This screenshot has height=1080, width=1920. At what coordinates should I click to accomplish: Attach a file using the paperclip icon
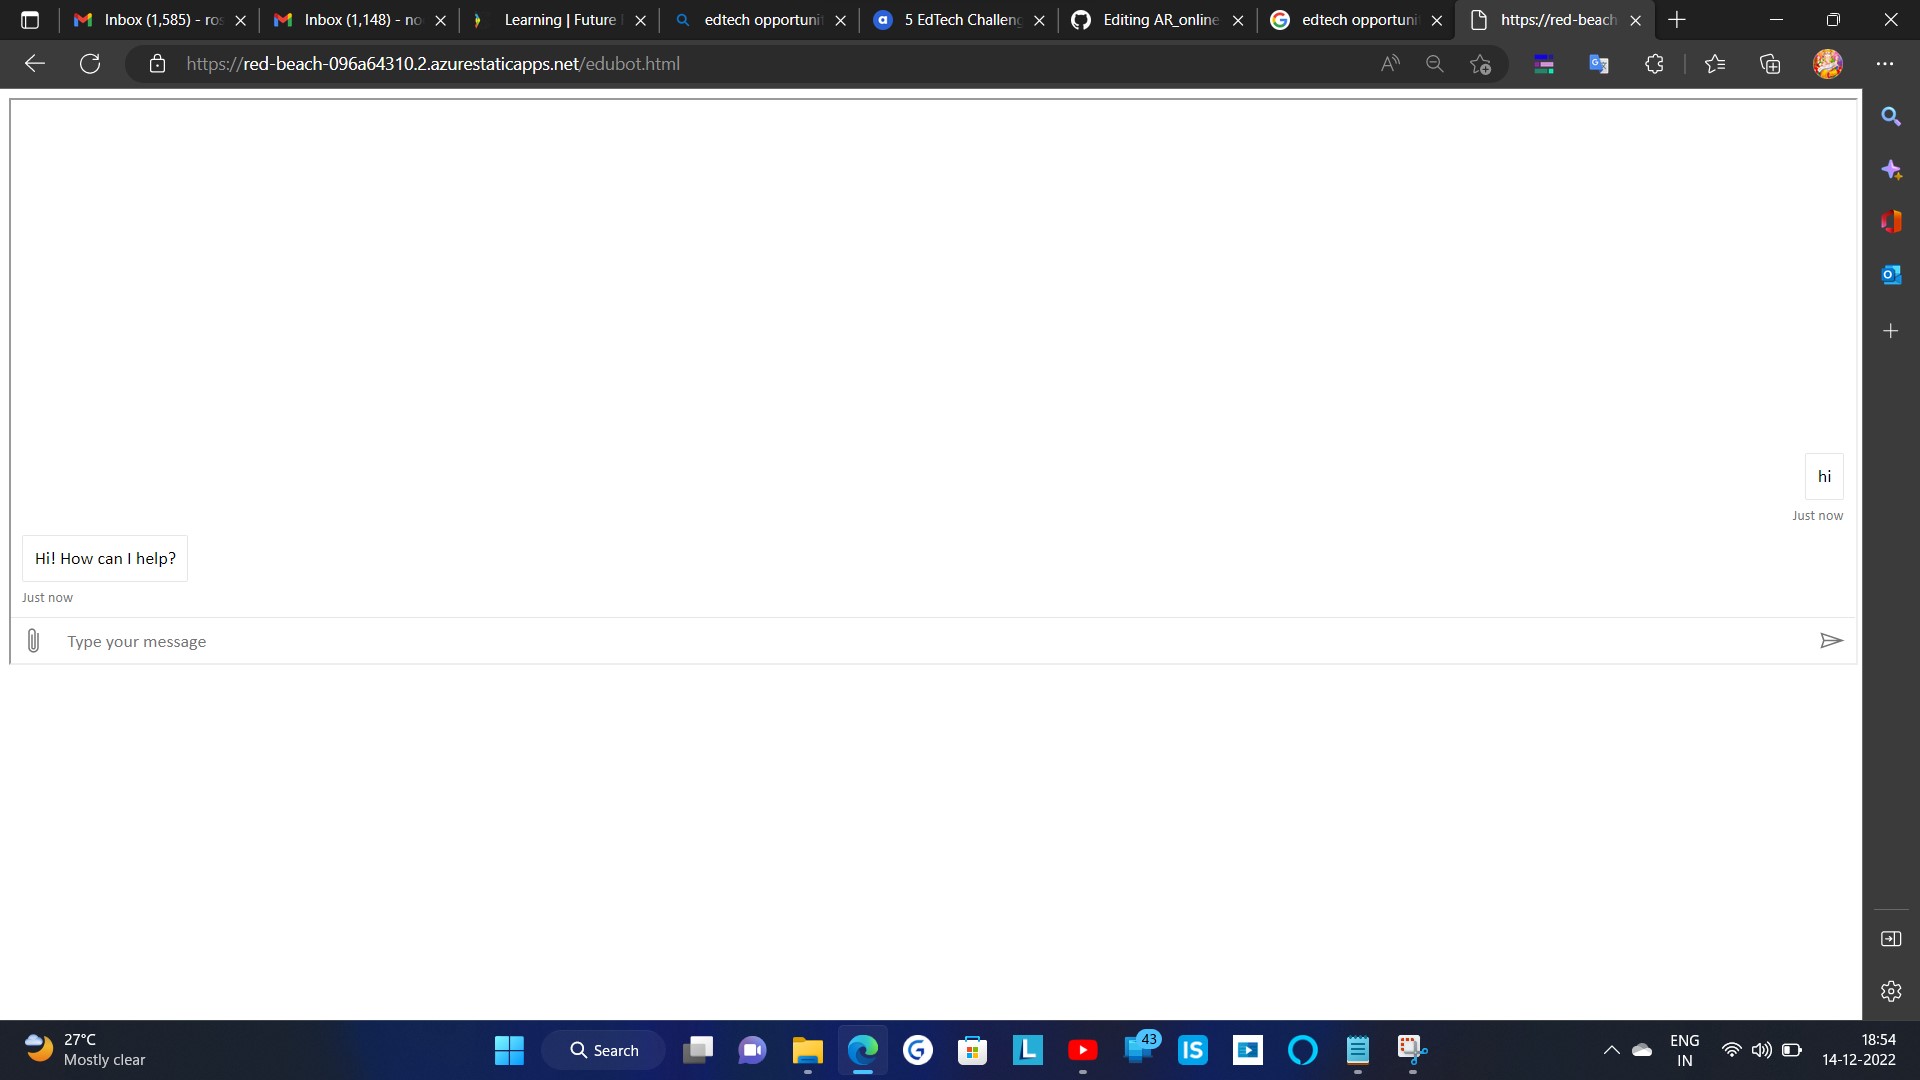[33, 640]
